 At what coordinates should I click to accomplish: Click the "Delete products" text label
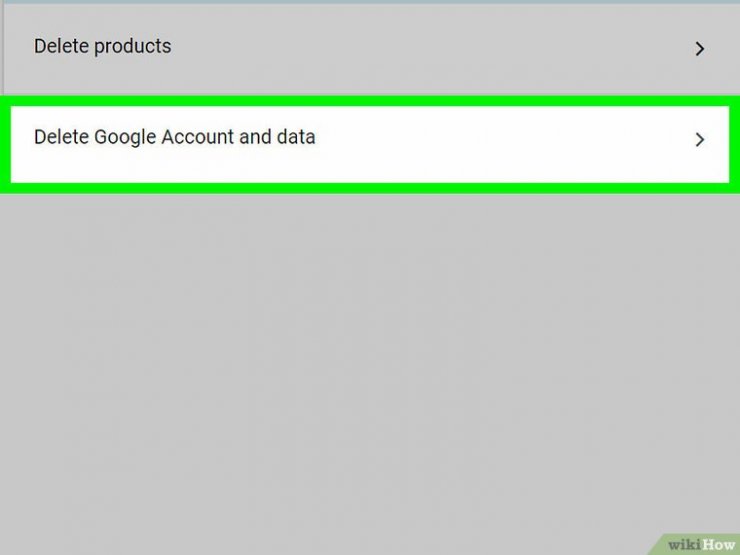(102, 46)
